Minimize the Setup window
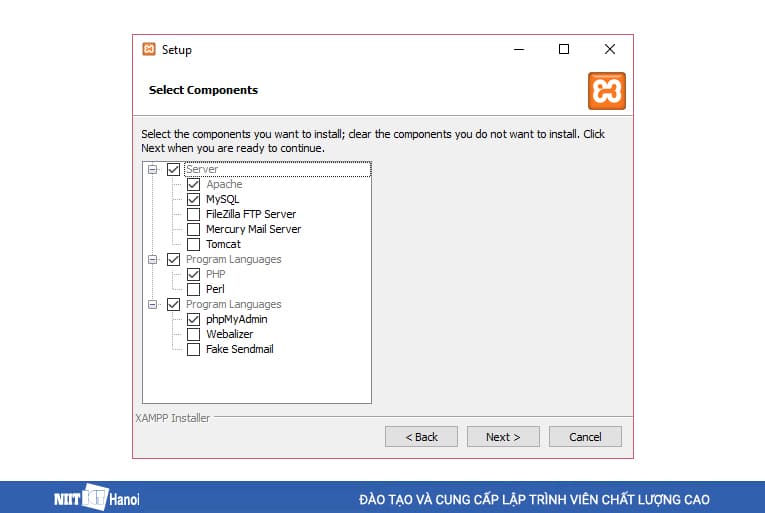 pyautogui.click(x=519, y=49)
